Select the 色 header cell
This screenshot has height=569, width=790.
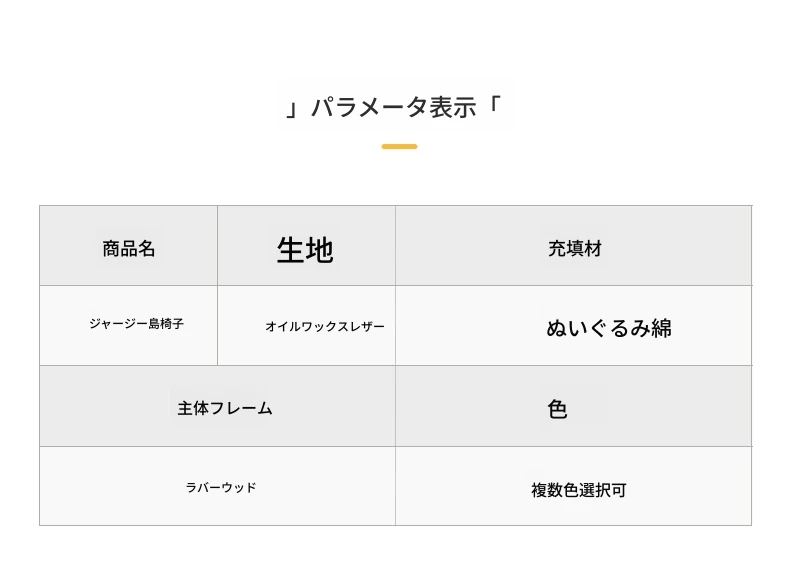557,409
